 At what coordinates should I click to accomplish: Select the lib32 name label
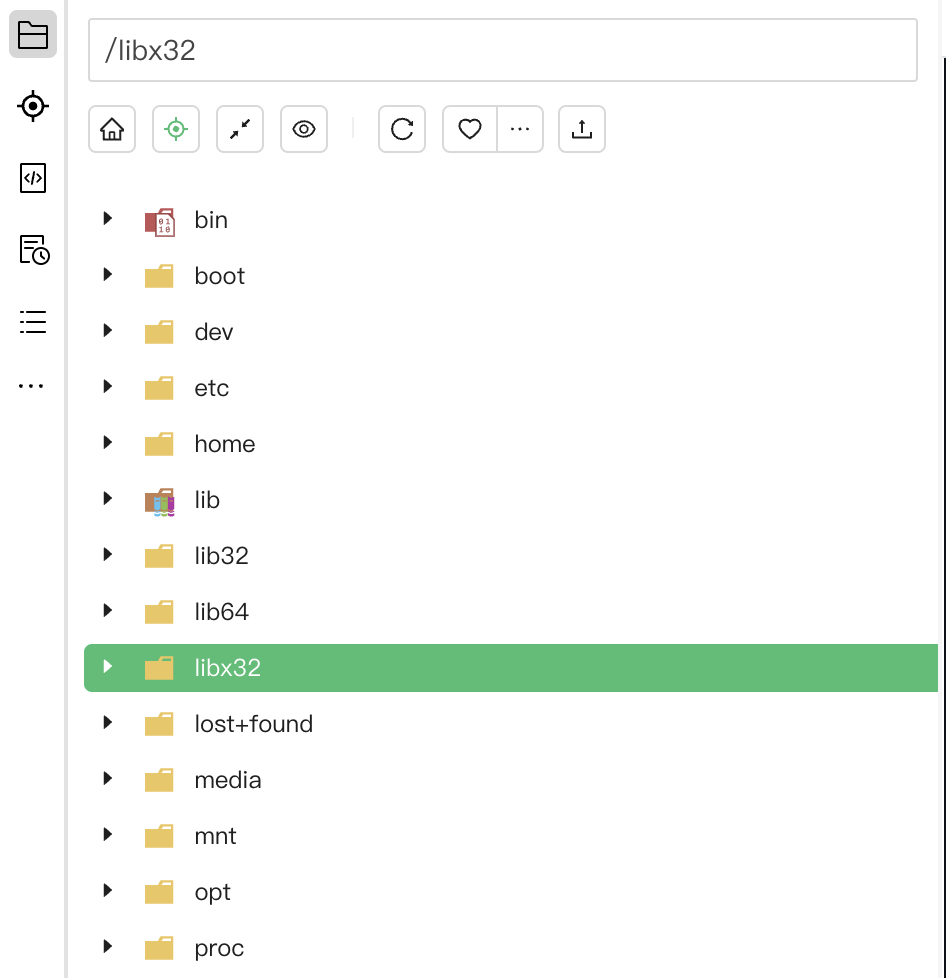(221, 556)
